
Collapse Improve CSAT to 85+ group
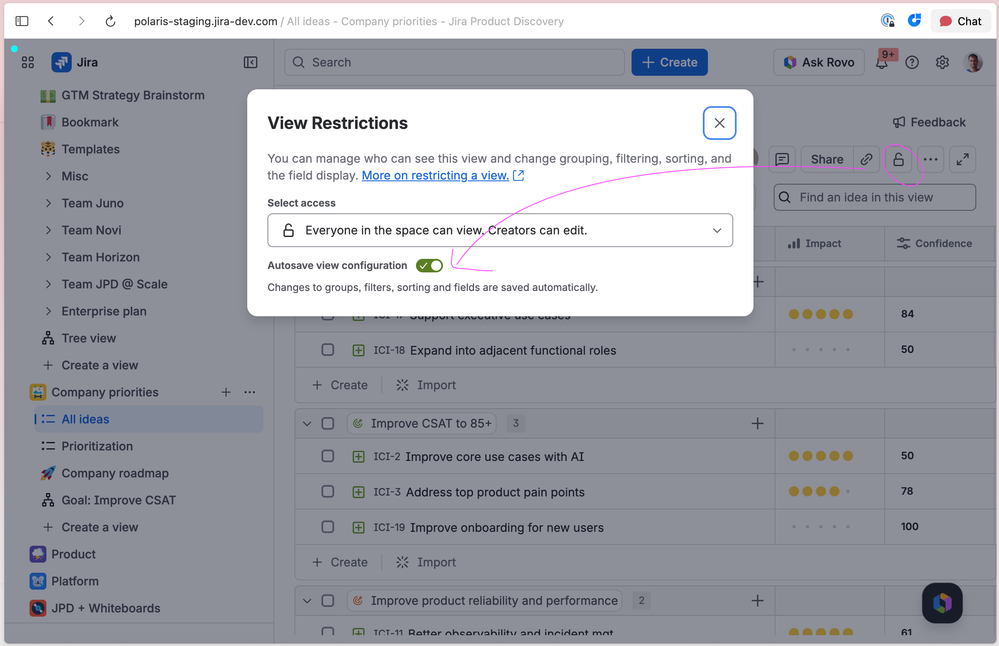click(307, 424)
